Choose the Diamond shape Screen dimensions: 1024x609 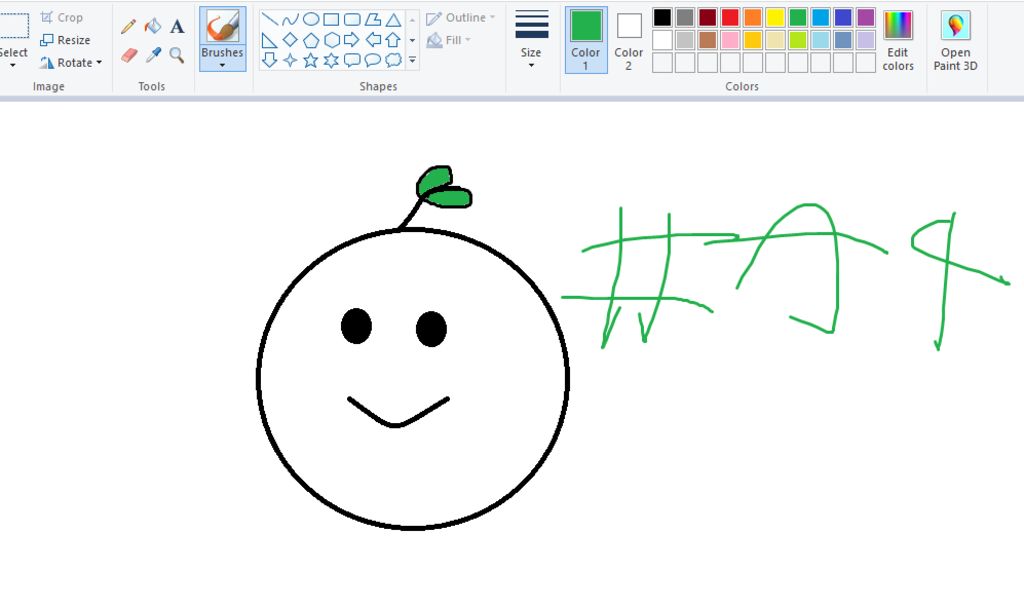(x=290, y=40)
